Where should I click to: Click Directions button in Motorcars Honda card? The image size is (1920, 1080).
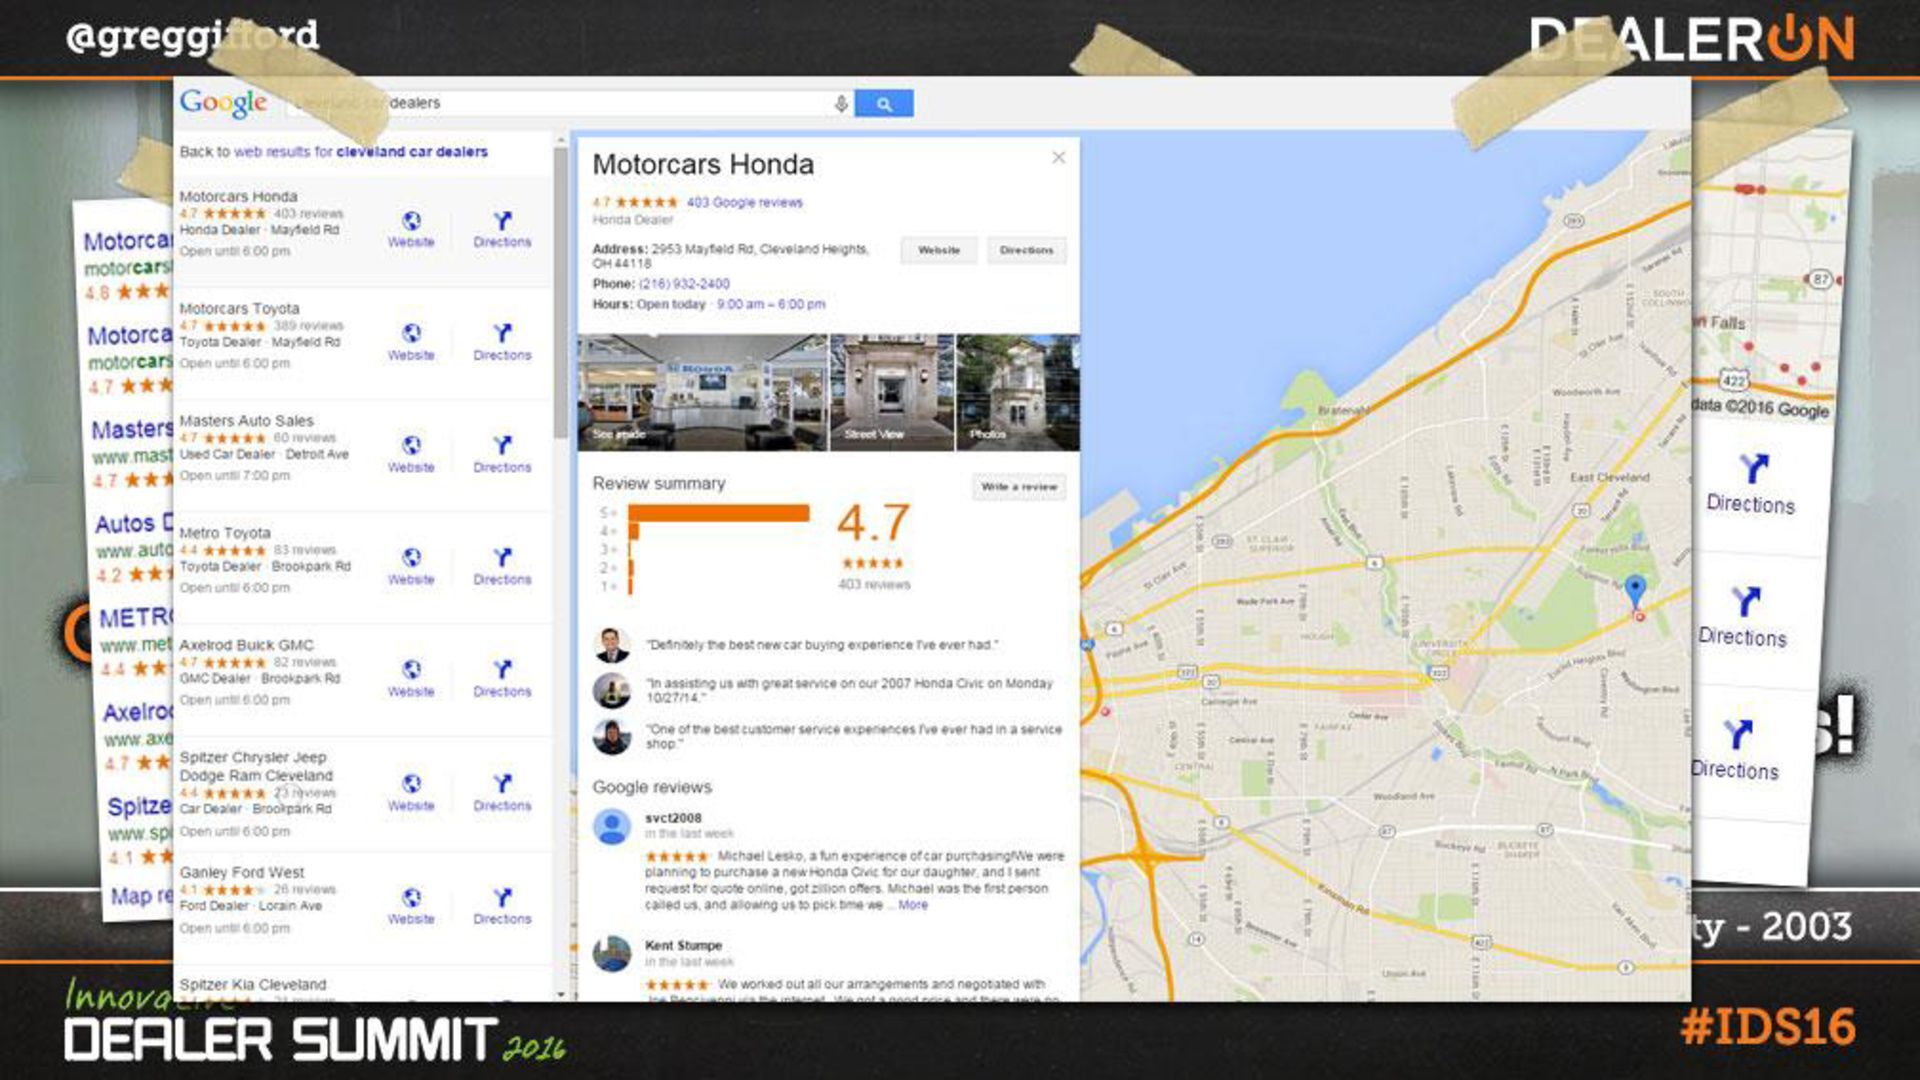tap(1027, 250)
